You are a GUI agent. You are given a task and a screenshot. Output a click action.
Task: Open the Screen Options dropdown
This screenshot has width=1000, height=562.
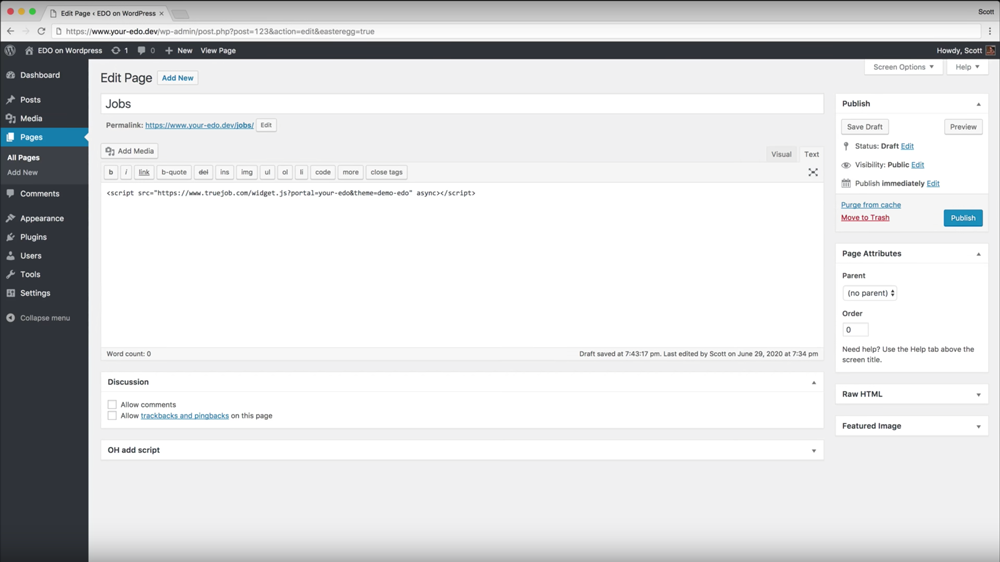tap(903, 67)
